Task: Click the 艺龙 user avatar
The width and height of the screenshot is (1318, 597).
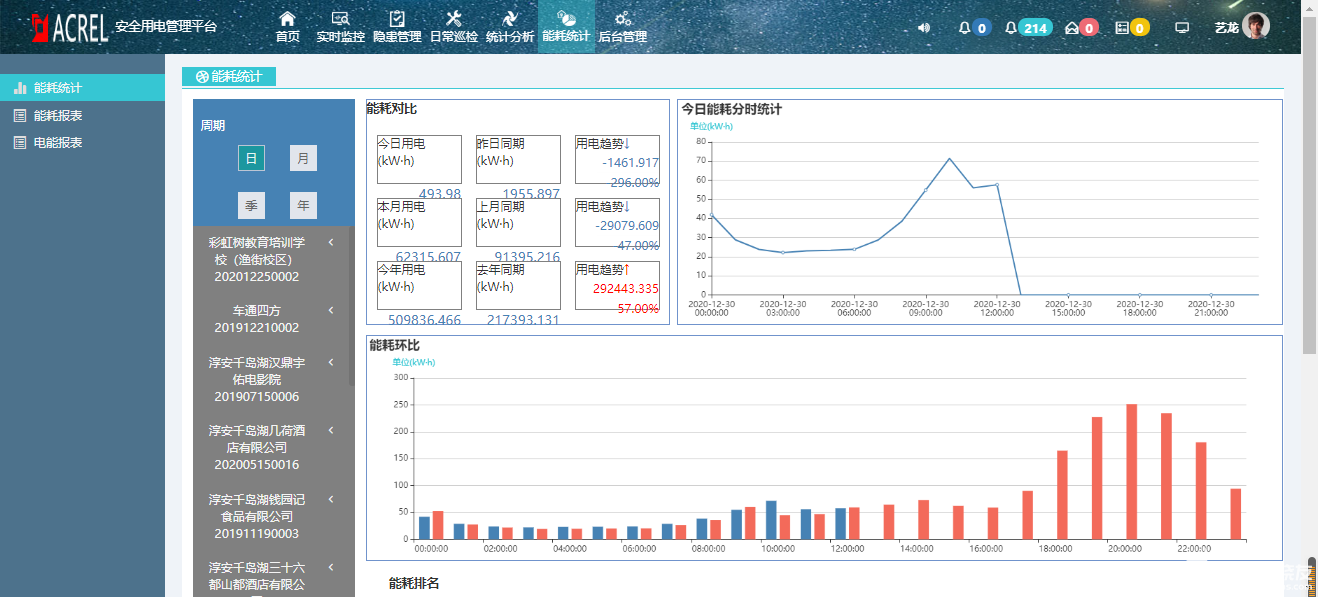Action: pyautogui.click(x=1256, y=27)
